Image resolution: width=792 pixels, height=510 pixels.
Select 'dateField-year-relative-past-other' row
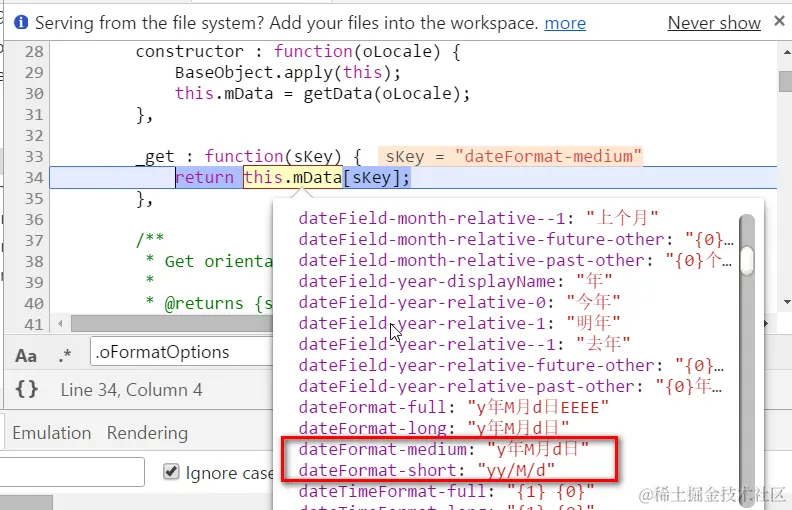tap(510, 386)
